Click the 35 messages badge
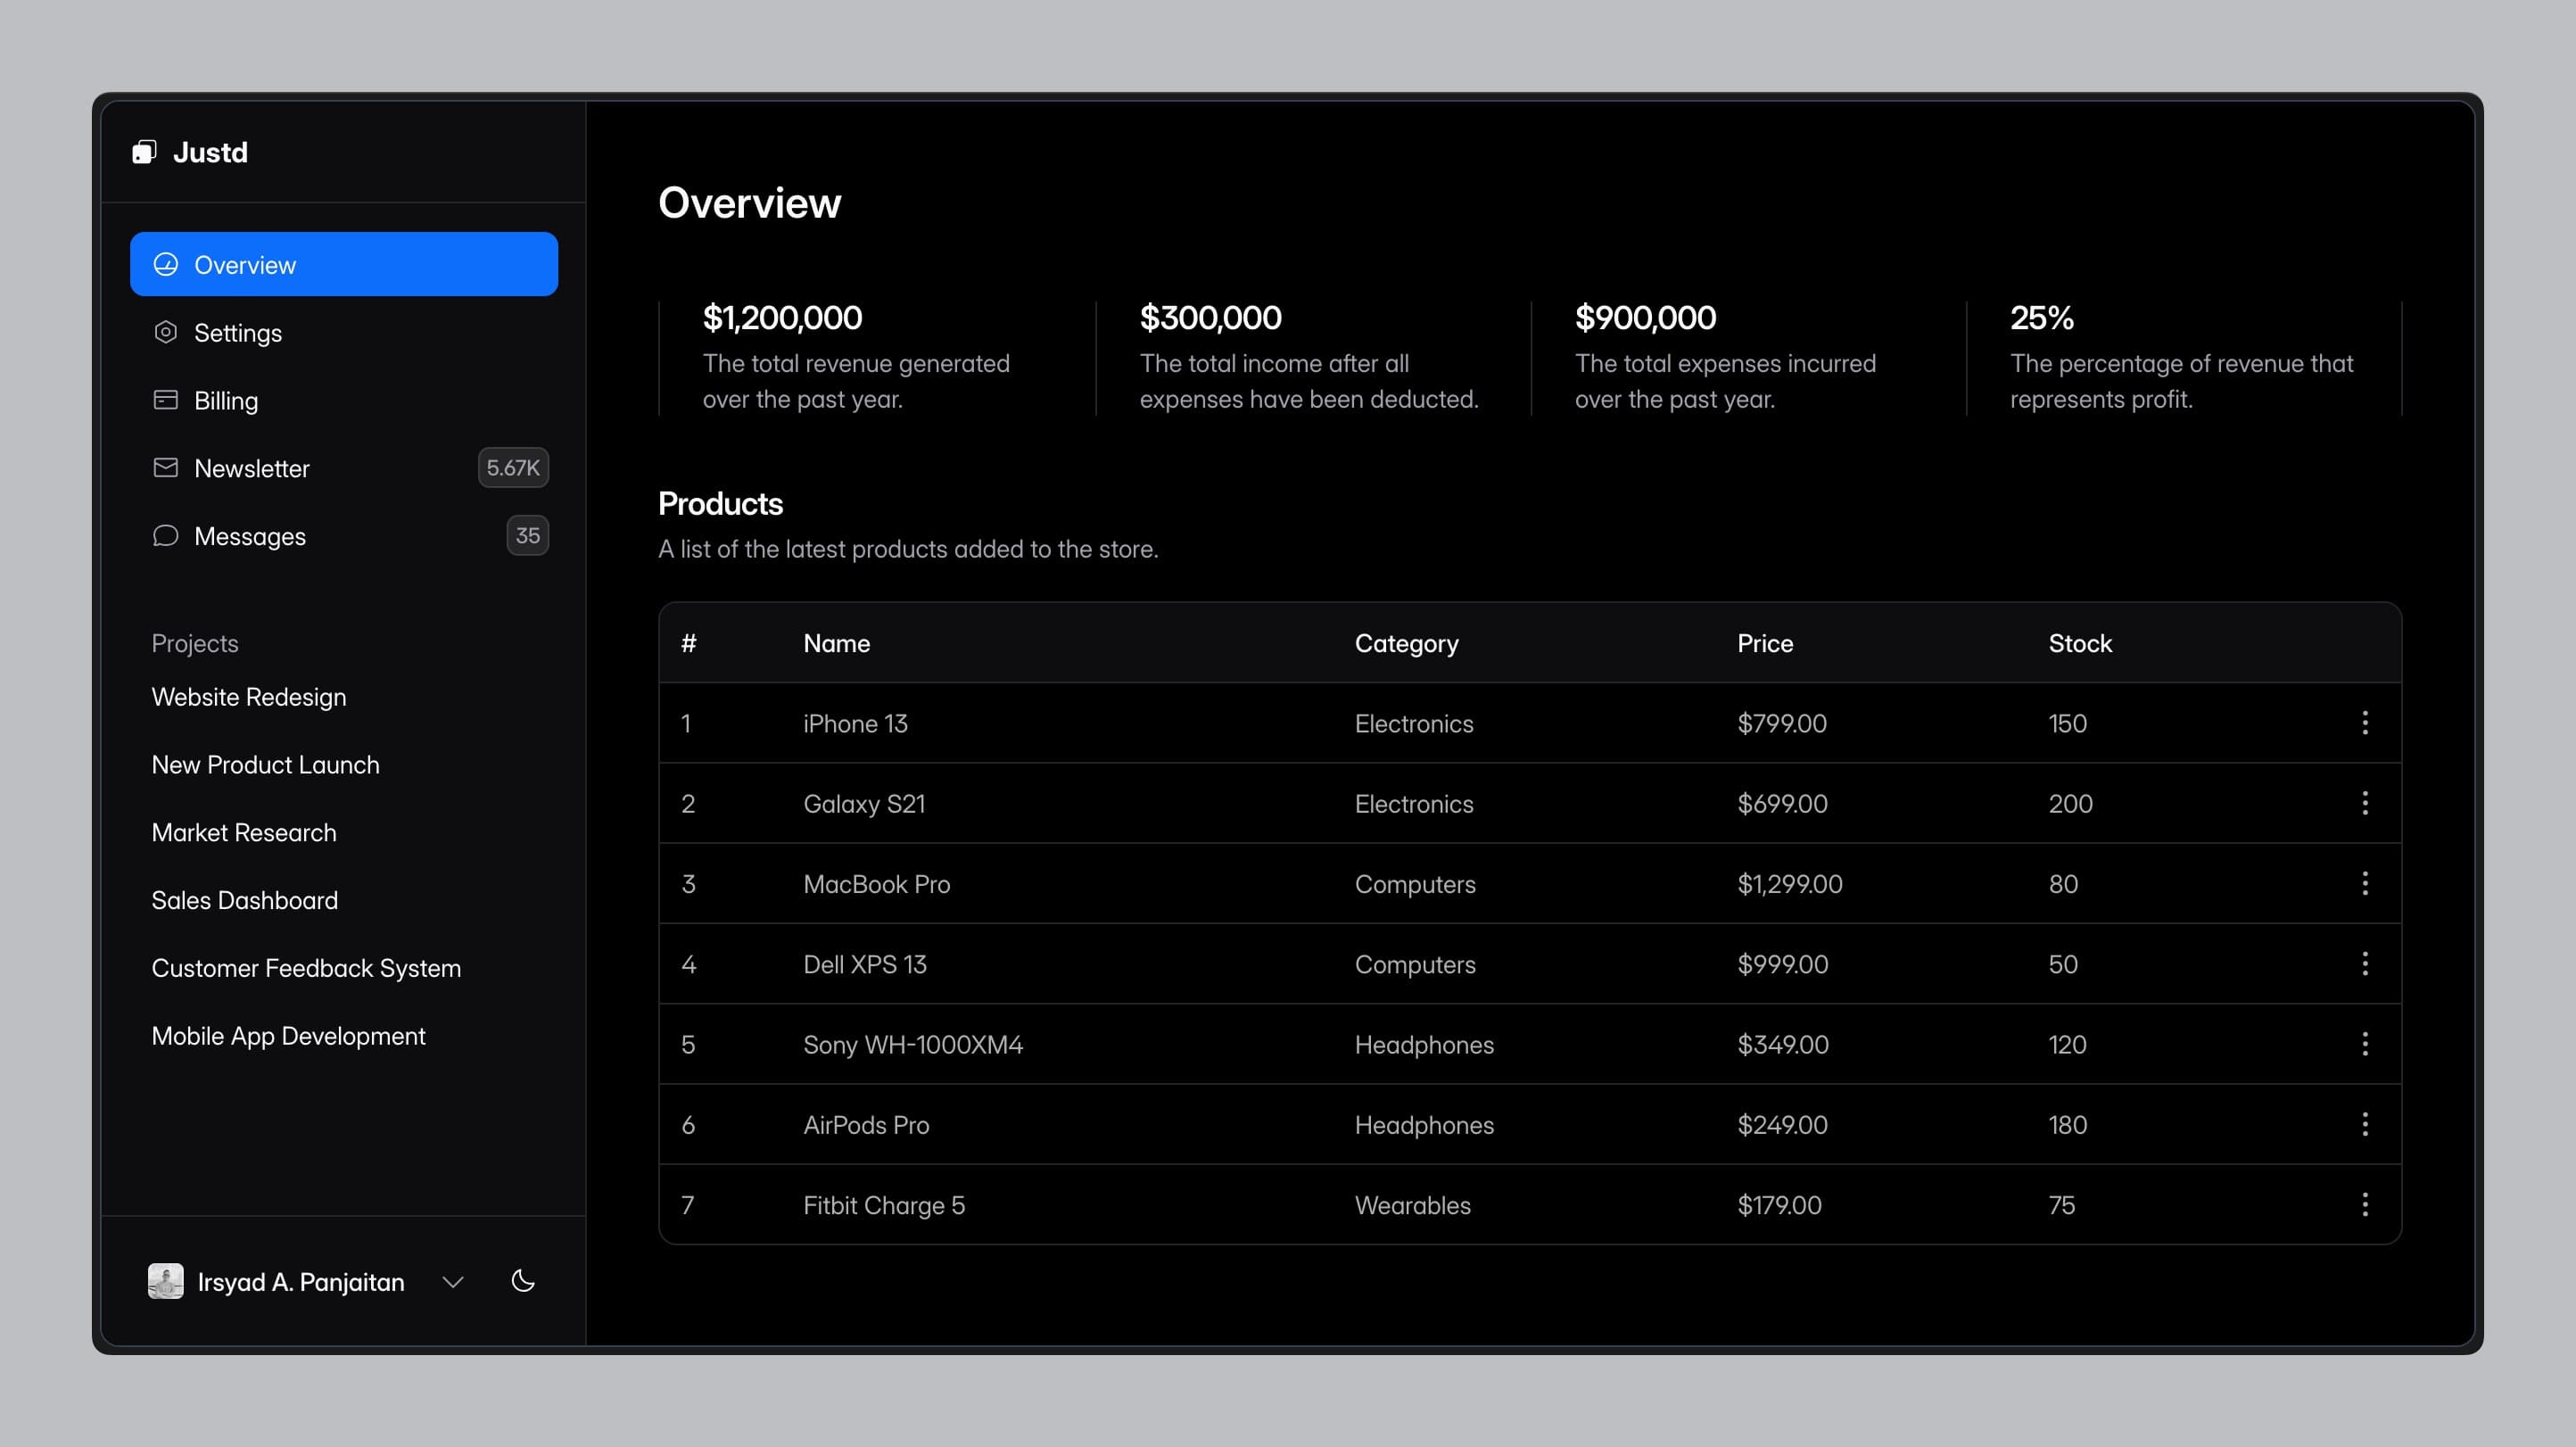2576x1447 pixels. pyautogui.click(x=527, y=536)
